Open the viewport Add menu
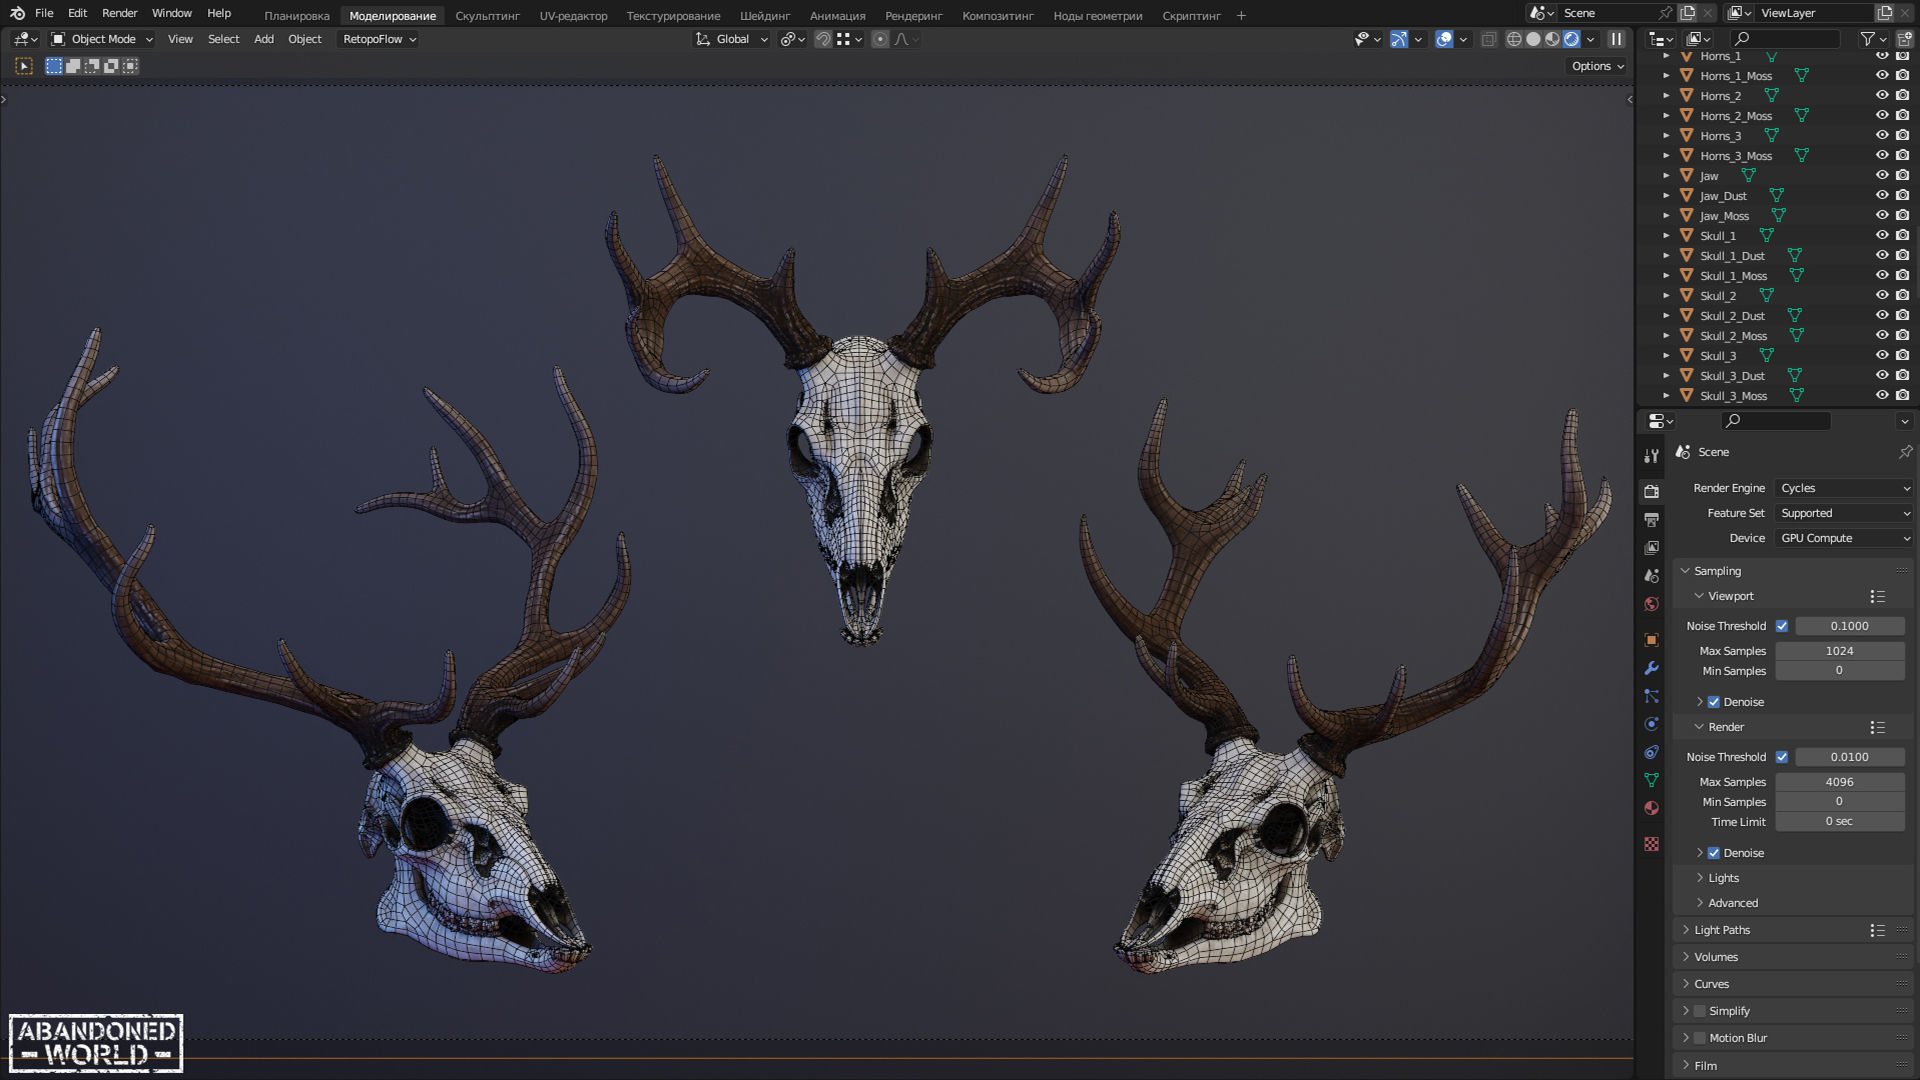Viewport: 1920px width, 1080px height. point(263,39)
